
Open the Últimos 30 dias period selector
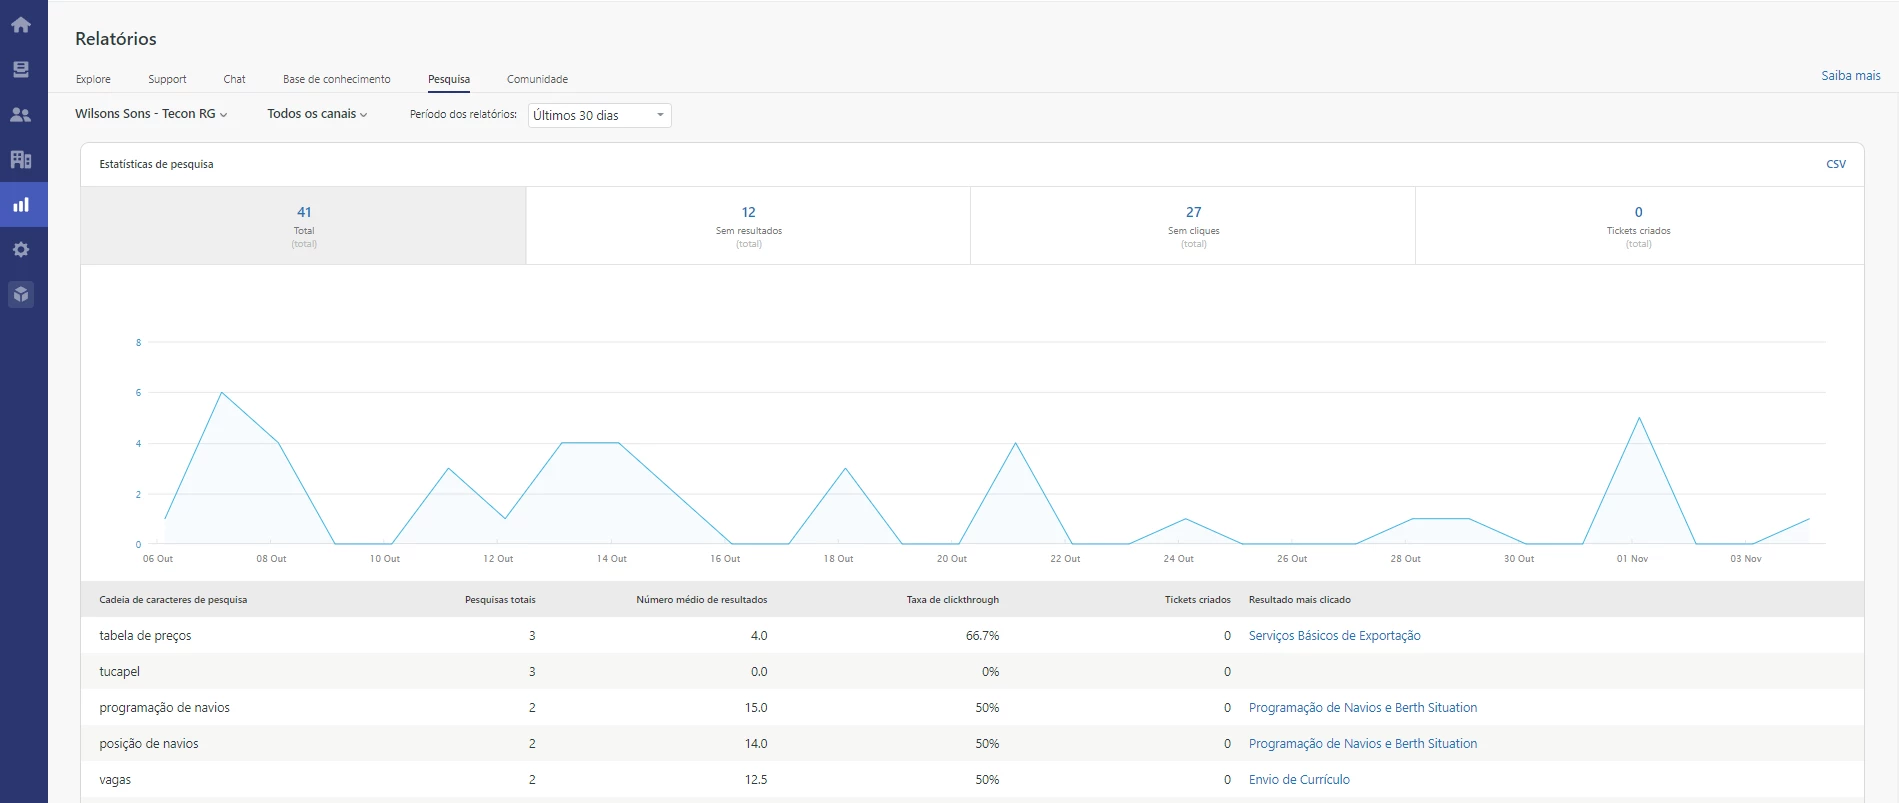599,115
